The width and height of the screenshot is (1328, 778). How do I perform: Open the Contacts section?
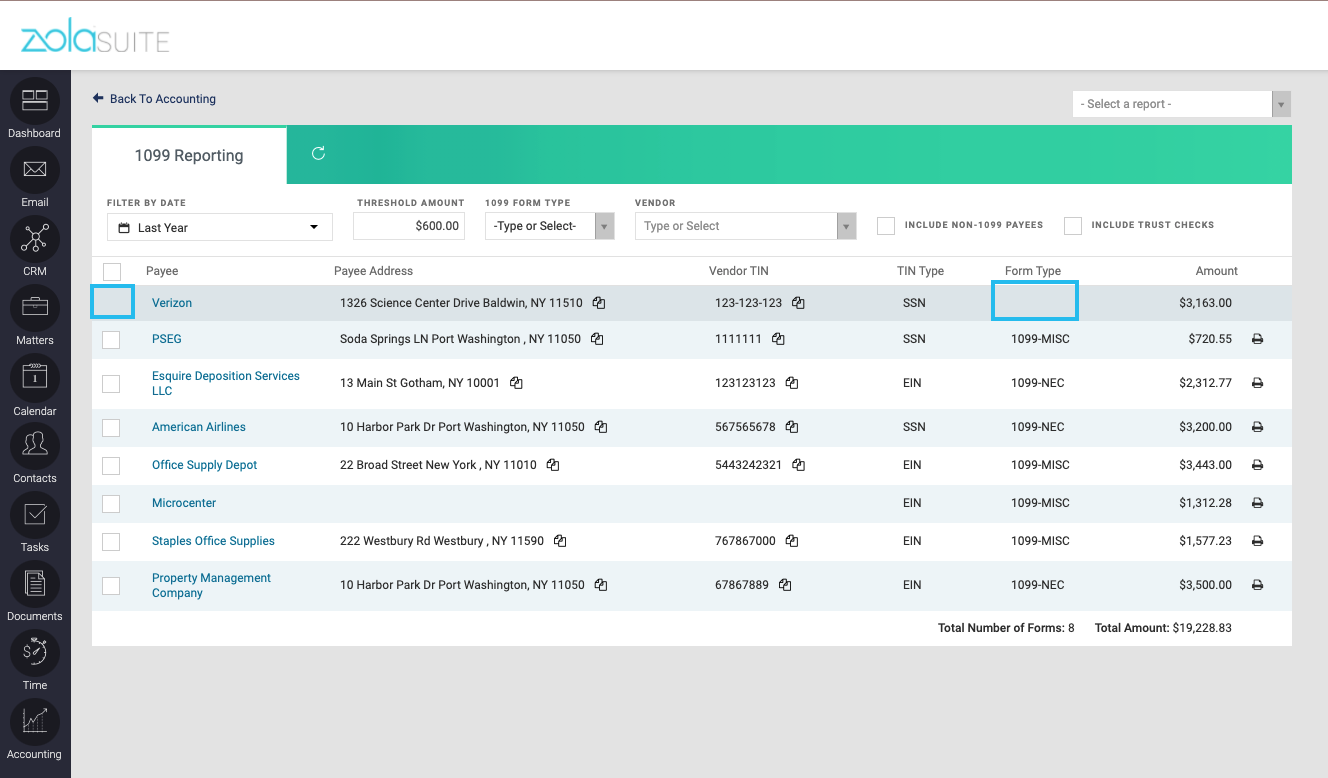coord(35,454)
